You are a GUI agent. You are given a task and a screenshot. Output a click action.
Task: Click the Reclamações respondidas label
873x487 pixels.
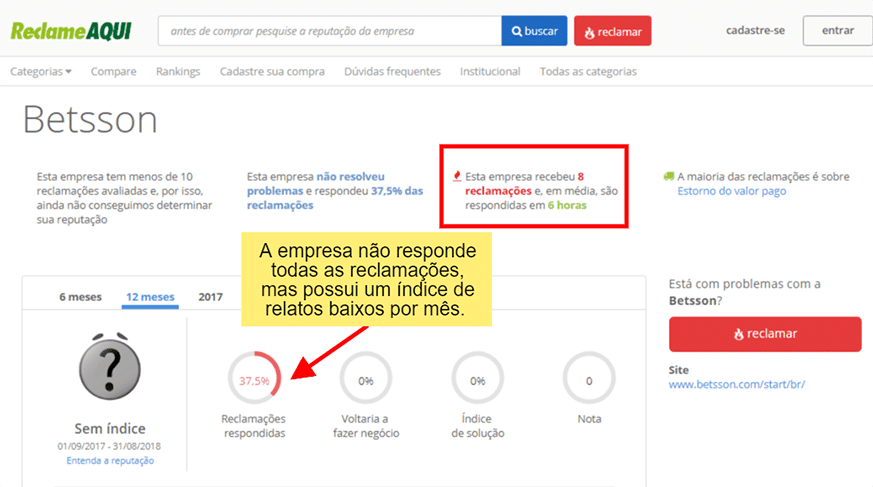pos(254,426)
